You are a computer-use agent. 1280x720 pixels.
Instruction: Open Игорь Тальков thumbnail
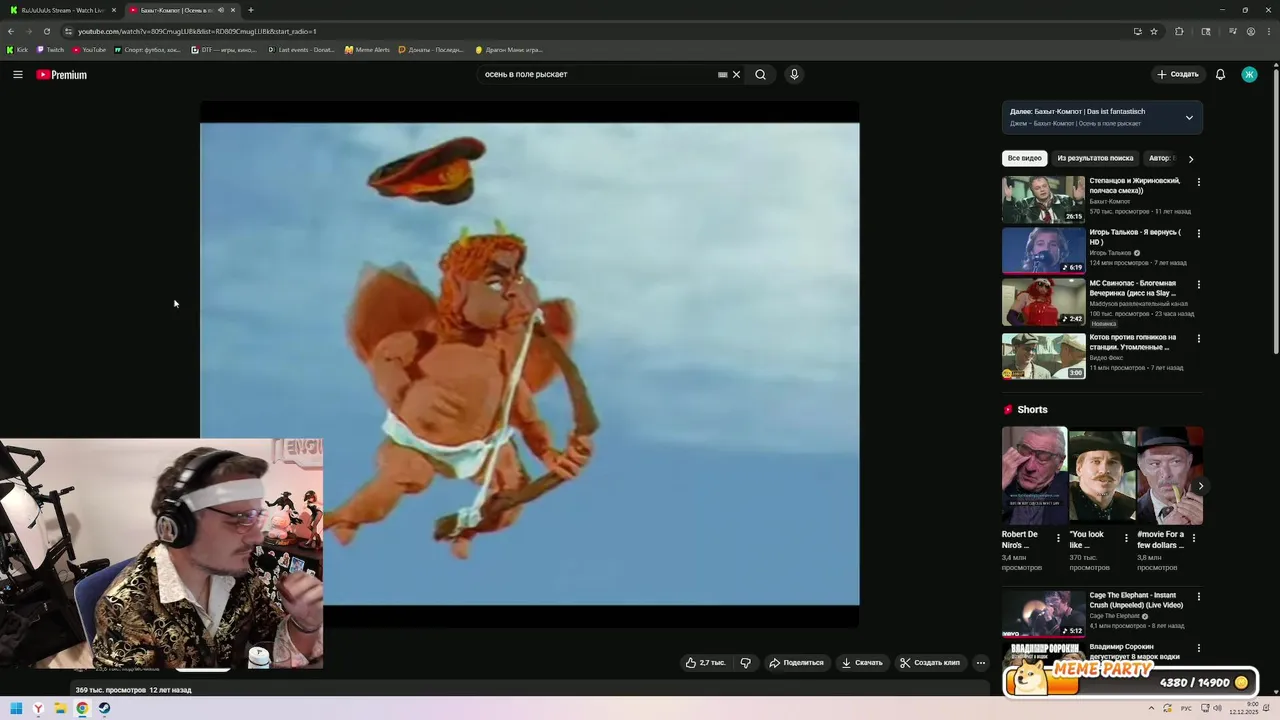tap(1043, 250)
